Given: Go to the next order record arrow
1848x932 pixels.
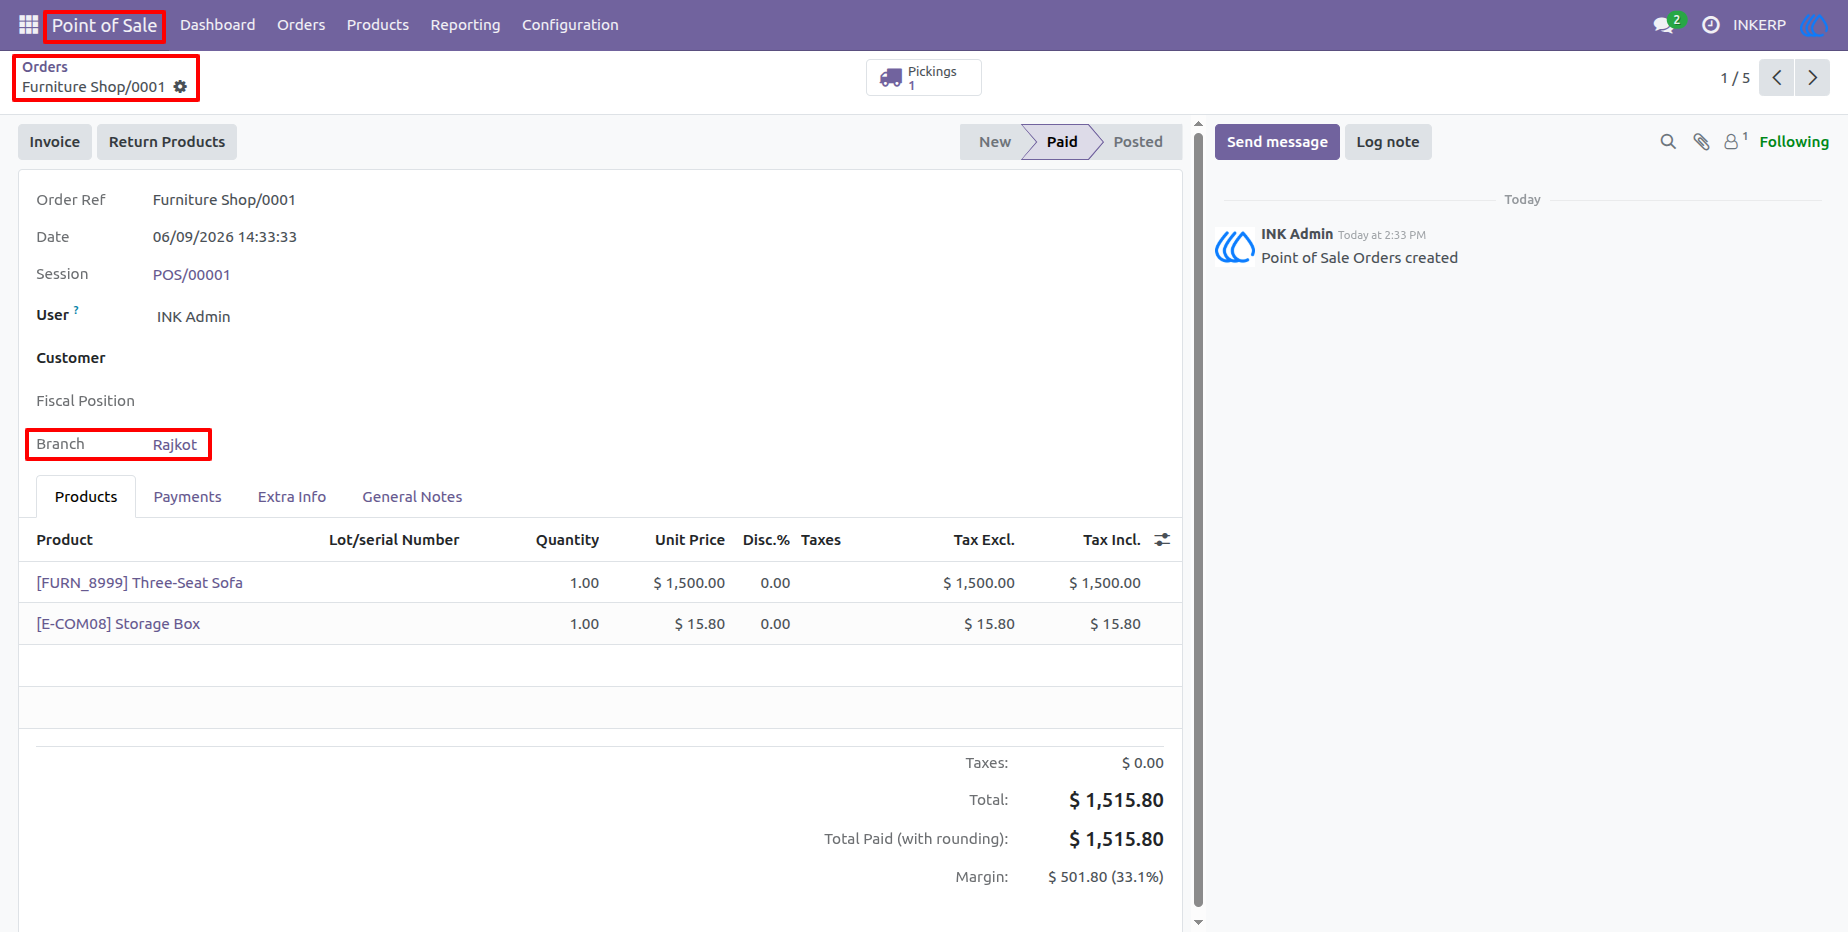Looking at the screenshot, I should pyautogui.click(x=1812, y=78).
